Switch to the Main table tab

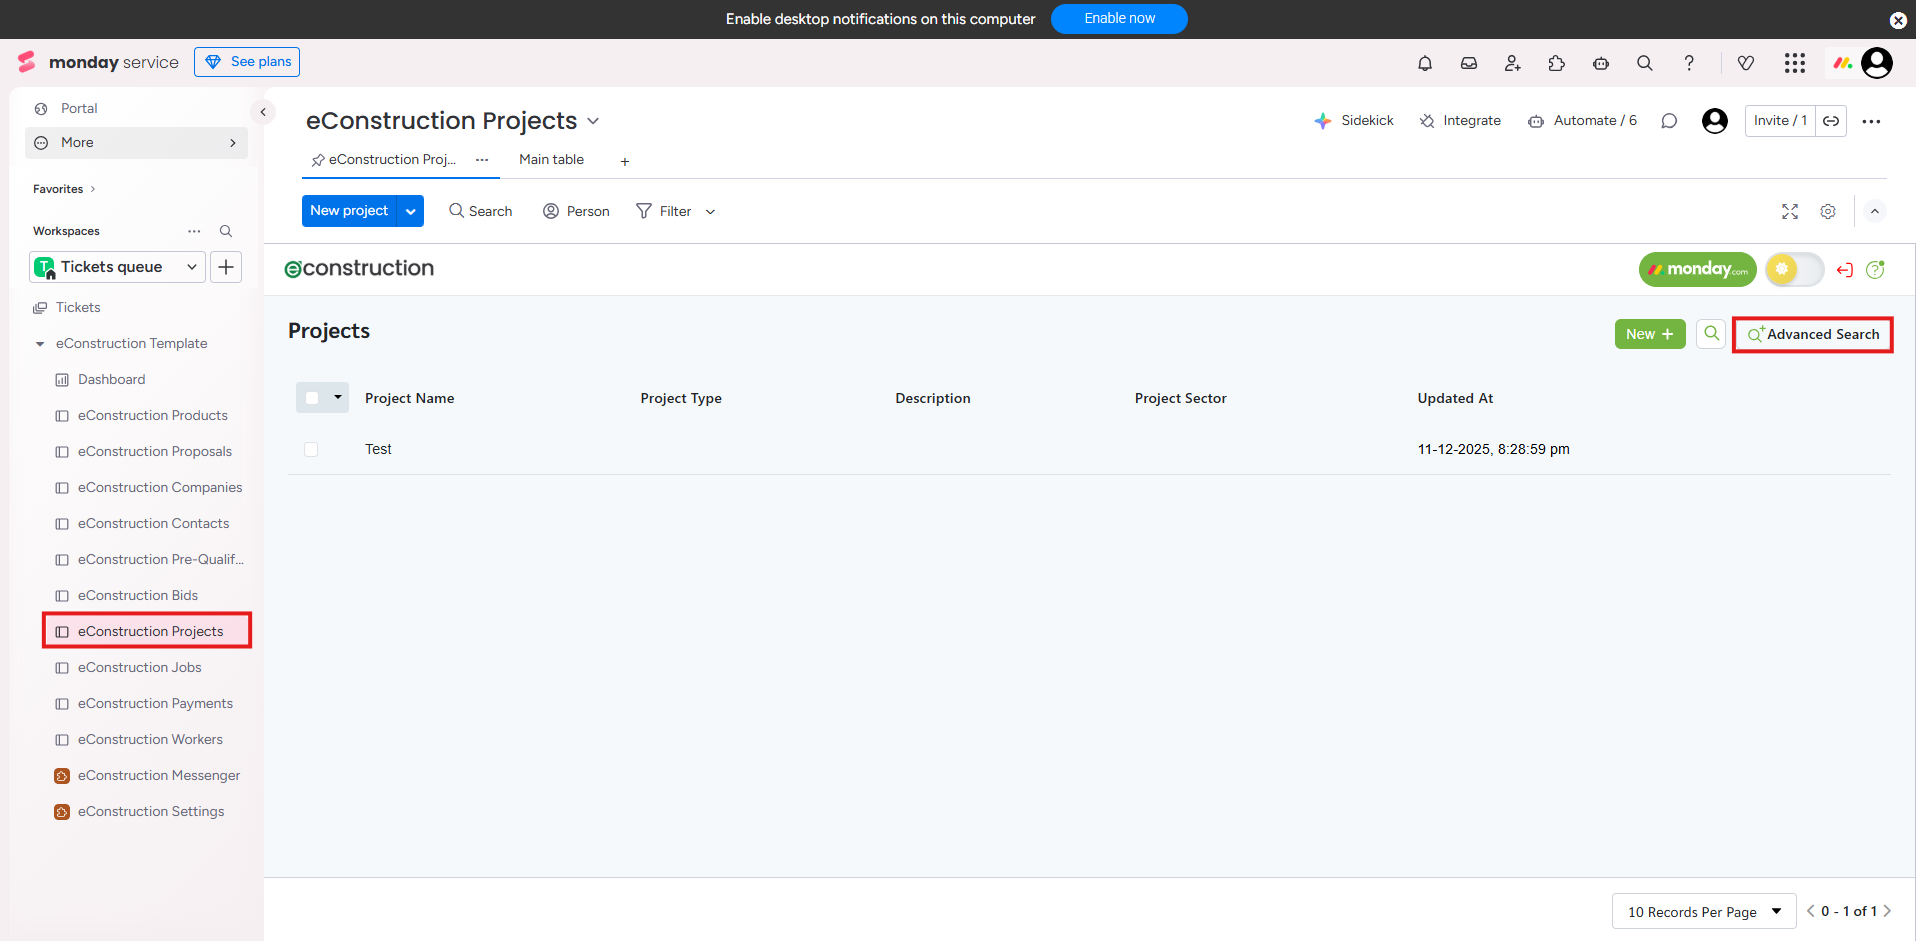[551, 160]
